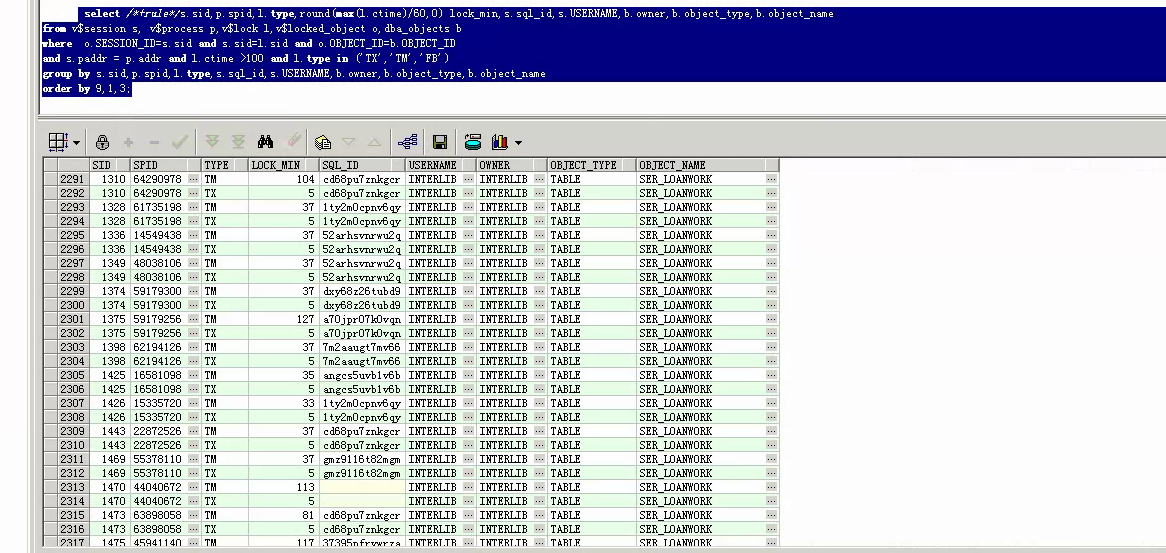
Task: Open the dropdown arrow beside chart icon
Action: click(x=518, y=142)
